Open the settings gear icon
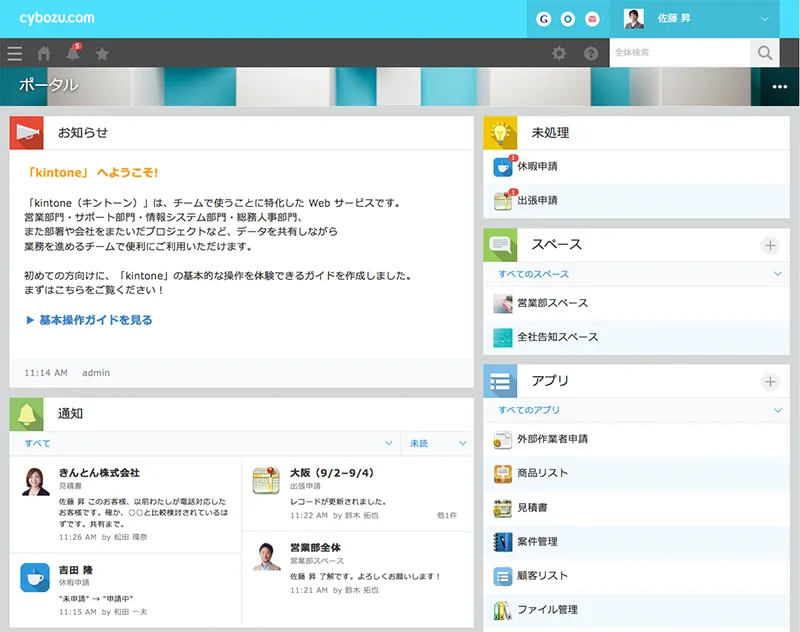This screenshot has width=800, height=632. click(x=558, y=54)
